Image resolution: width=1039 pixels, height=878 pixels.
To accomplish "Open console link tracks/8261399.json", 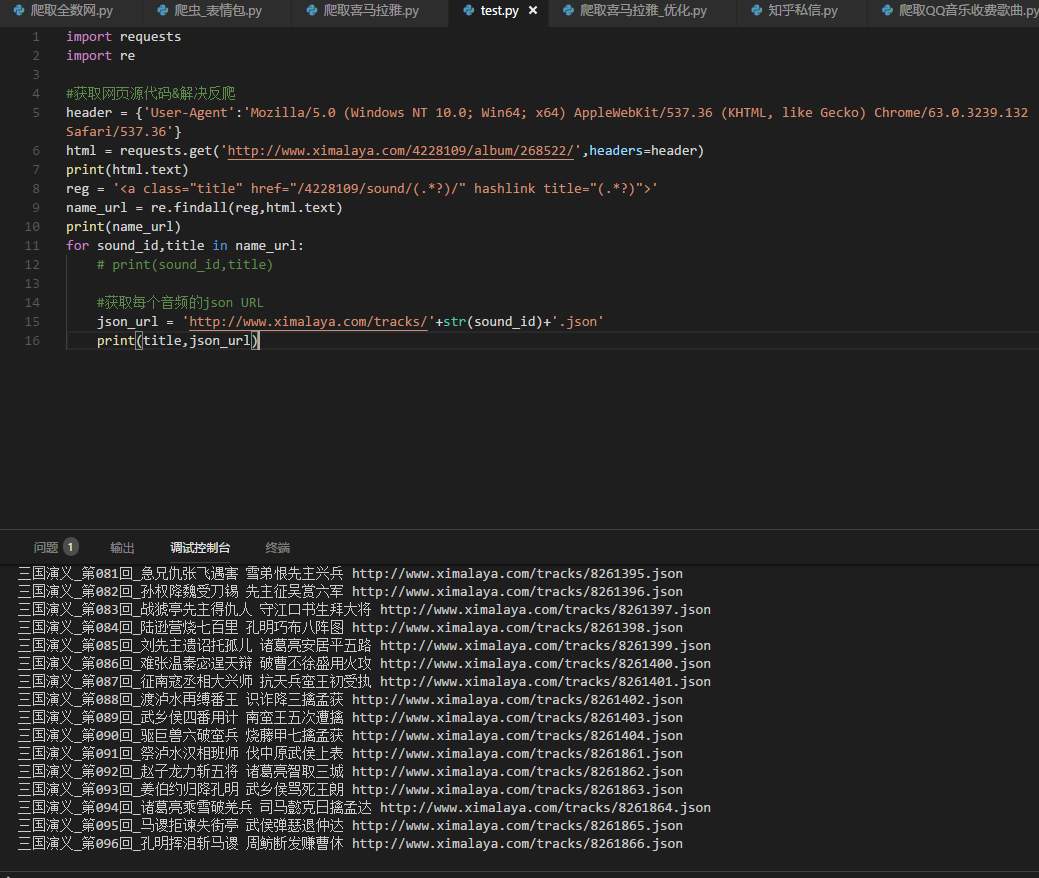I will pos(545,645).
